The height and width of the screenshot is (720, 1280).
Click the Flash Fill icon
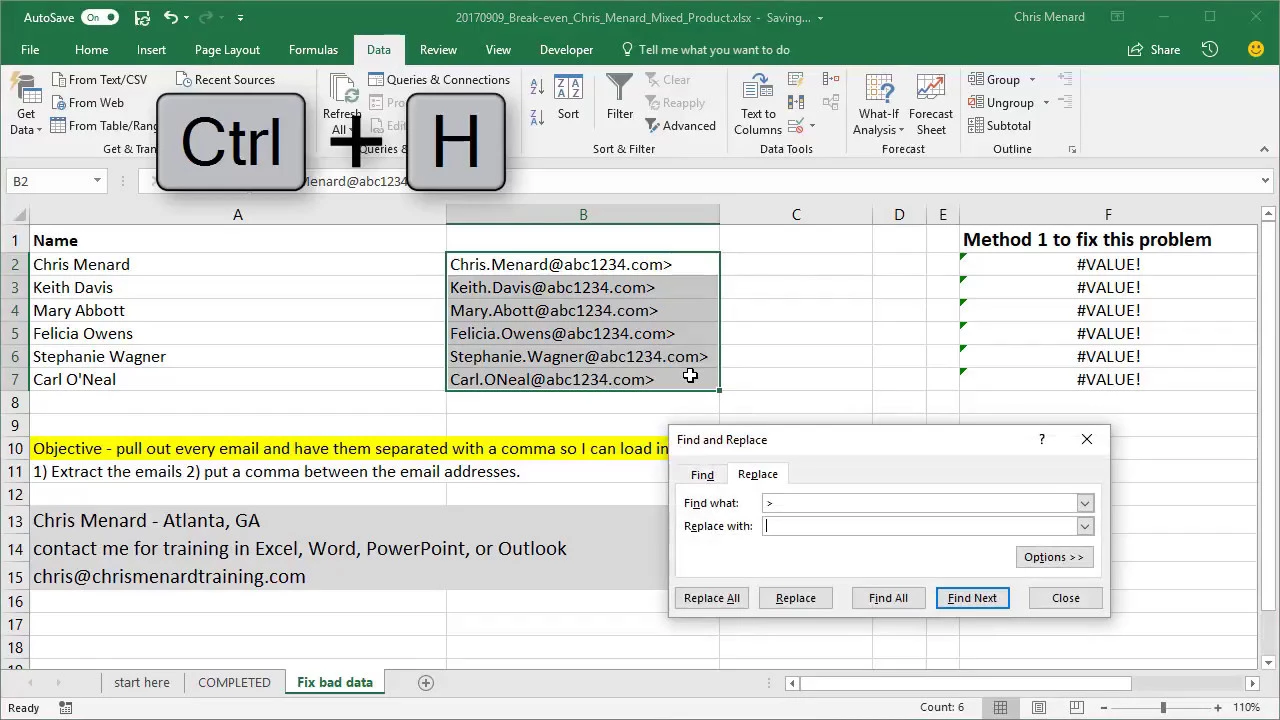[x=797, y=80]
